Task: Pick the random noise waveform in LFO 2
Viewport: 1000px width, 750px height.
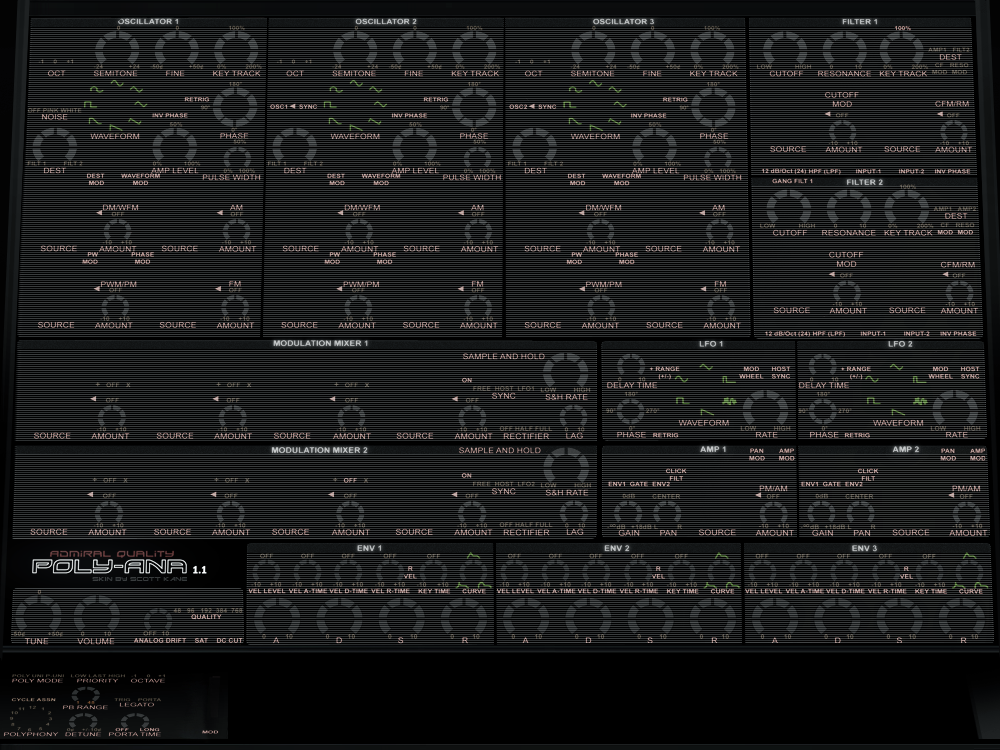Action: tap(920, 401)
